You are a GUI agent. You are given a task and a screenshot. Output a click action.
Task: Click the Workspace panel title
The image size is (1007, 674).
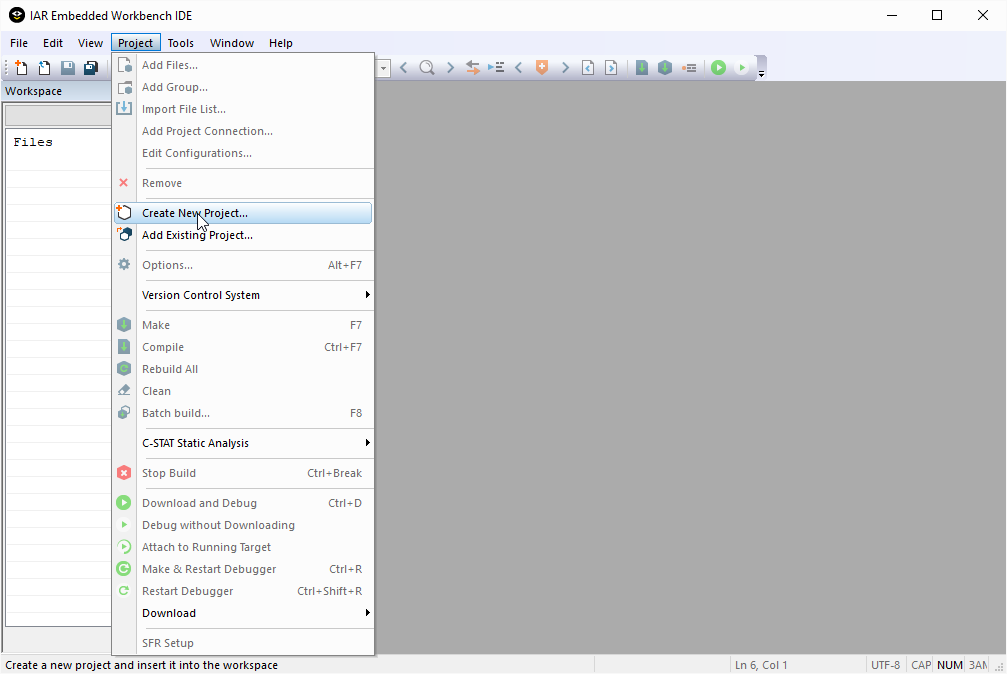point(33,91)
